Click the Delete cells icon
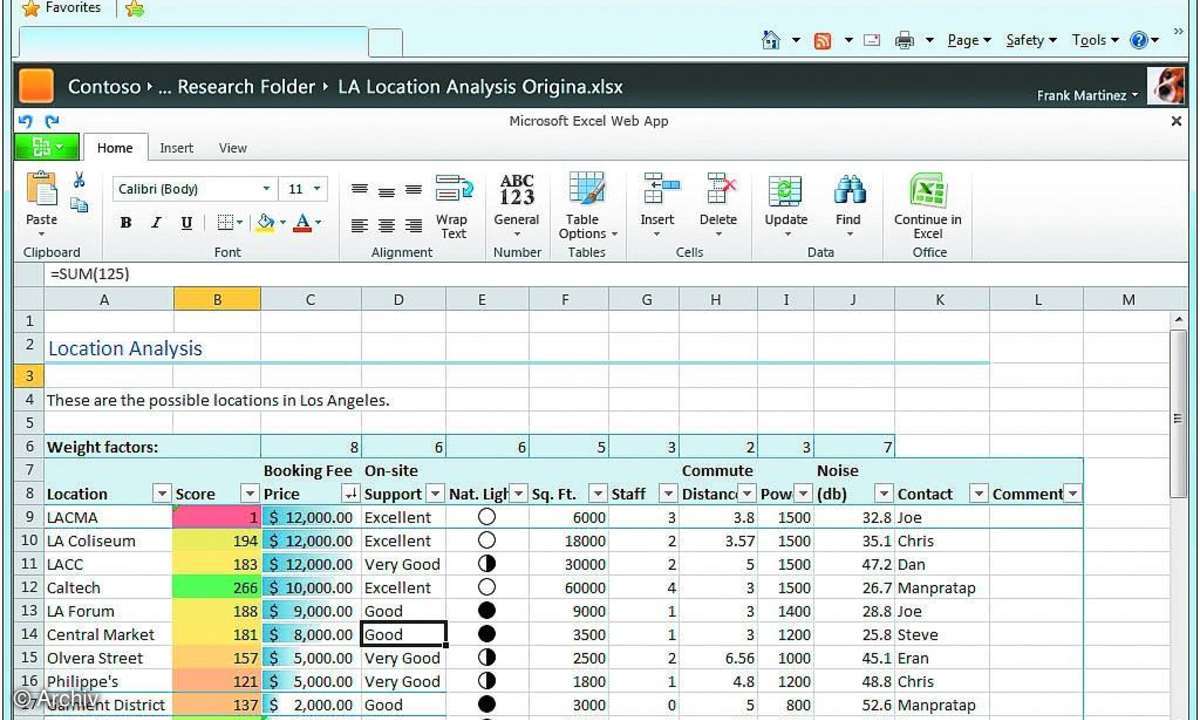This screenshot has height=720, width=1200. [718, 190]
